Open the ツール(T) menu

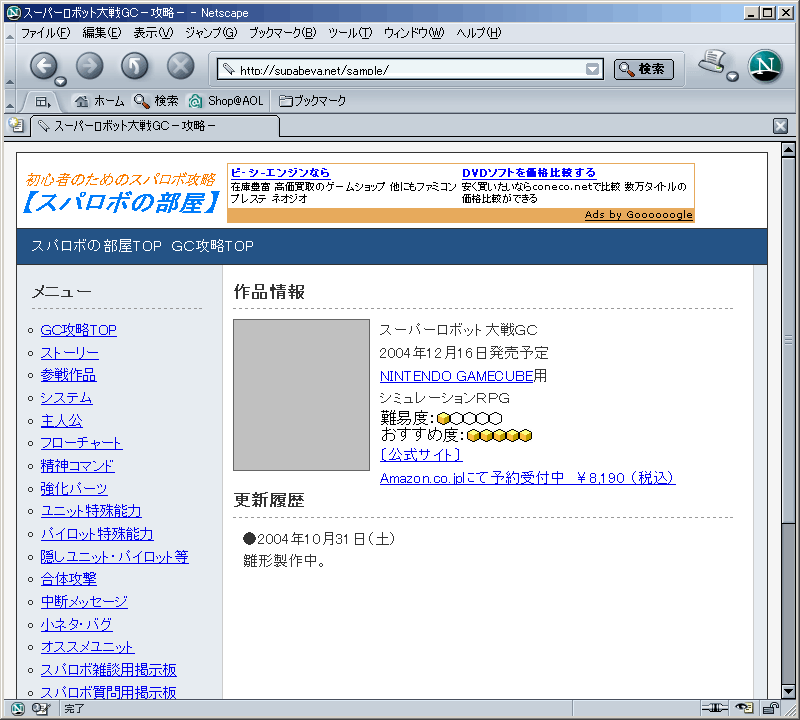coord(350,33)
